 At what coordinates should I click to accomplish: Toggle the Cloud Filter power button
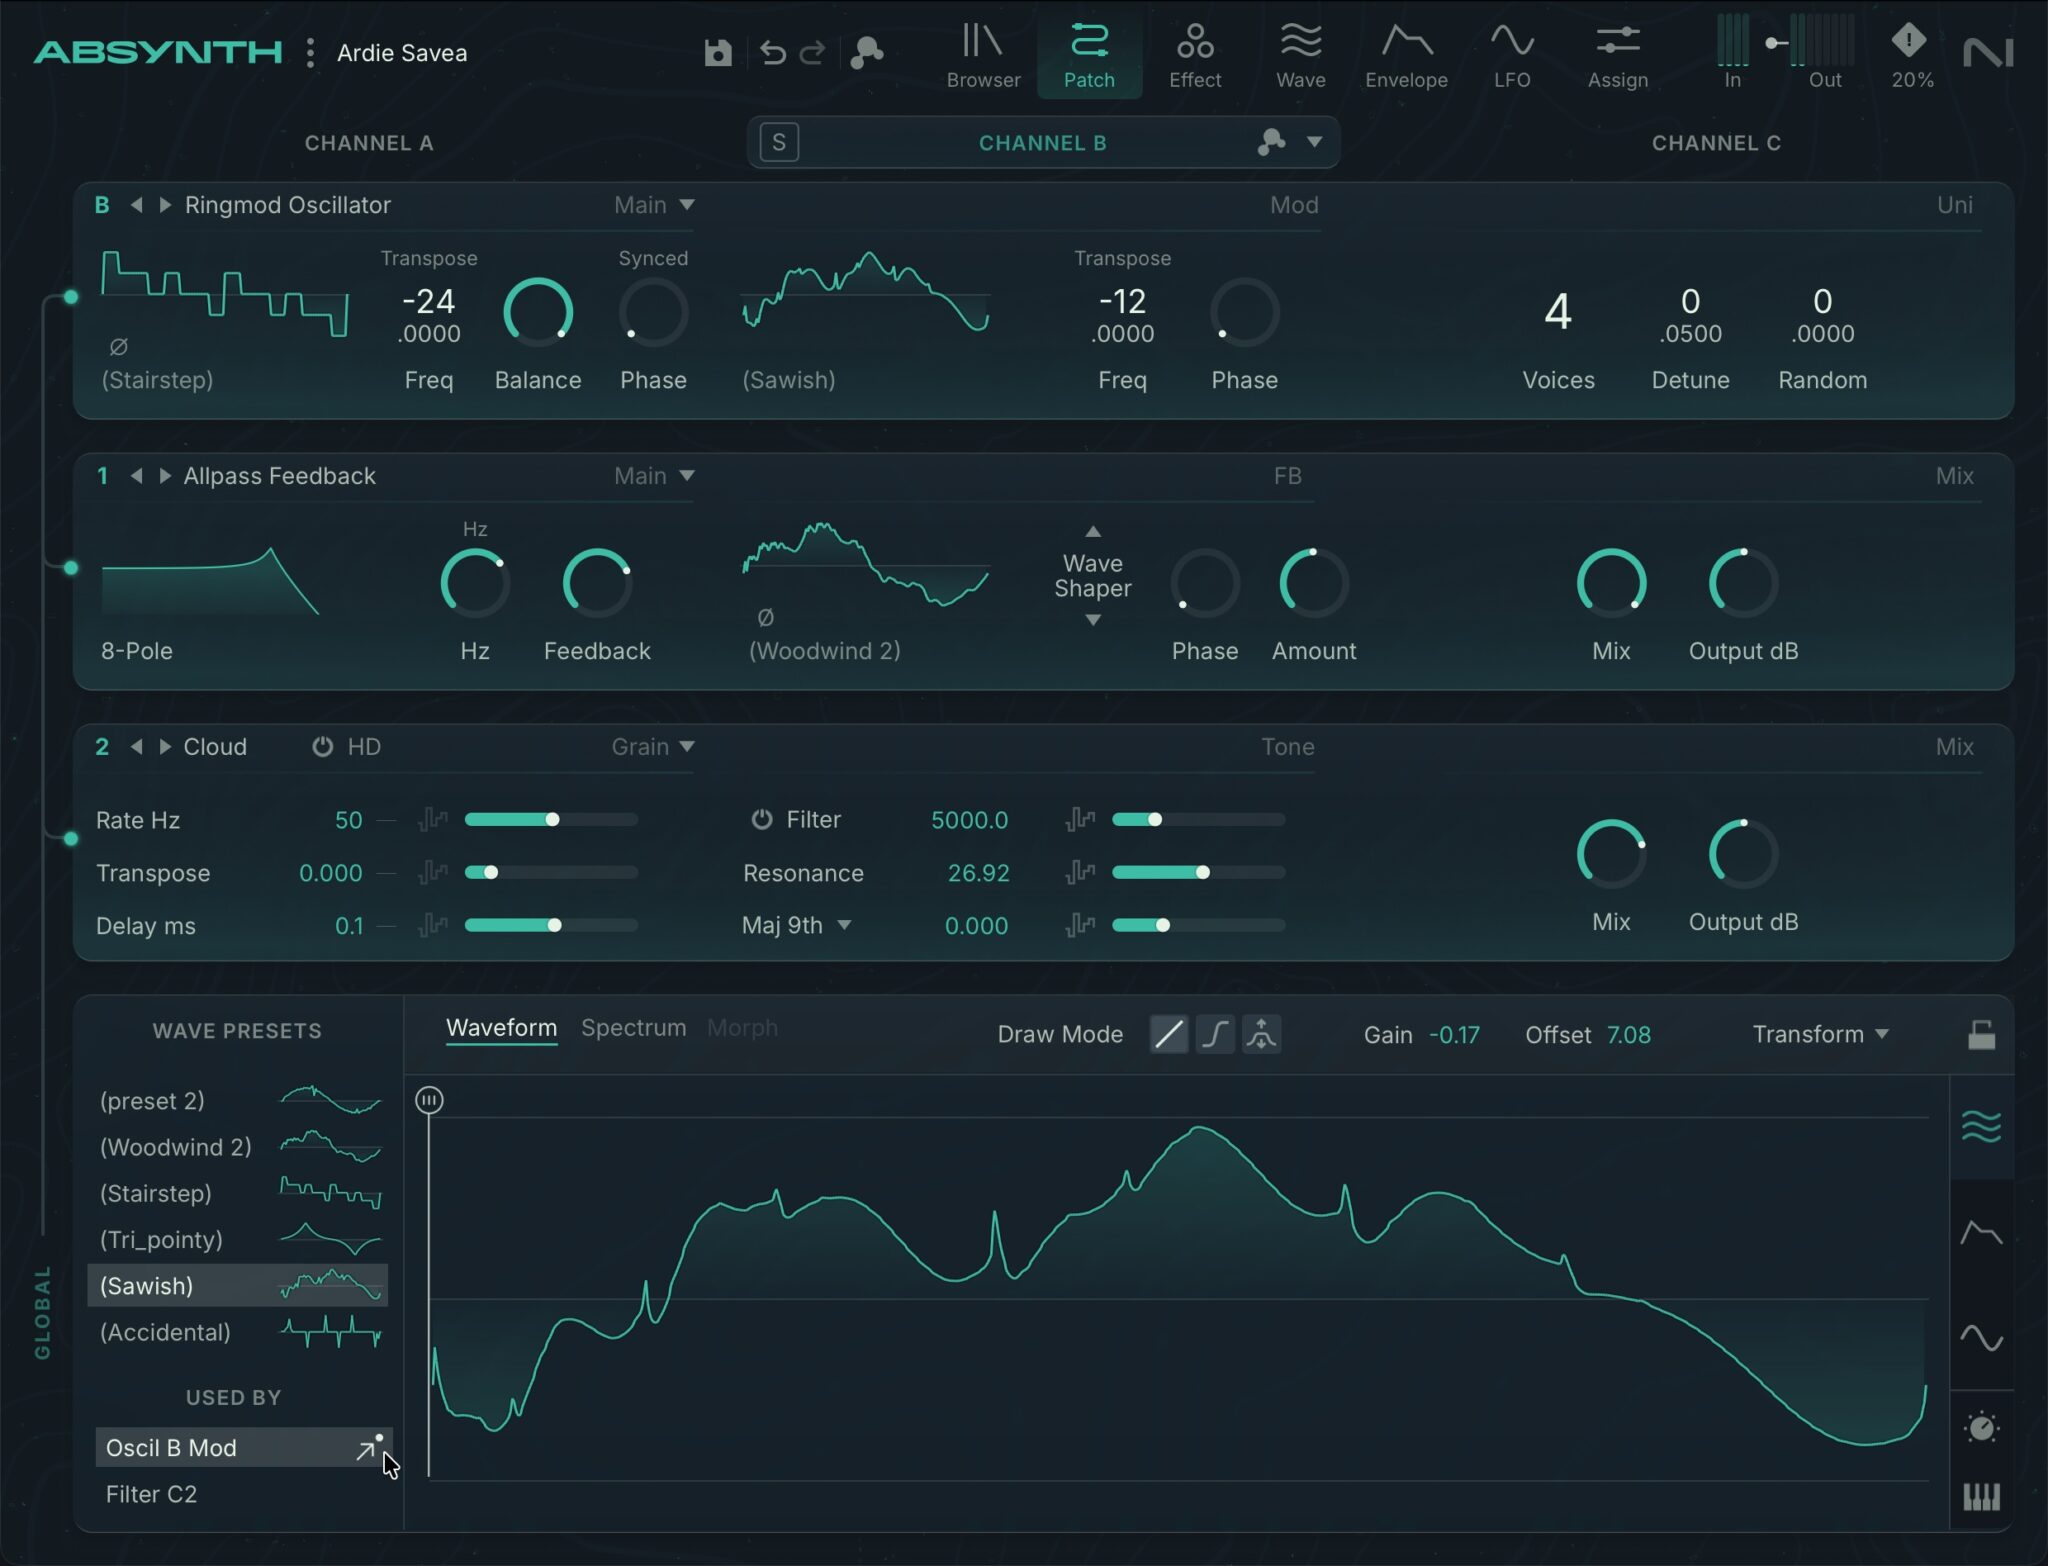762,820
